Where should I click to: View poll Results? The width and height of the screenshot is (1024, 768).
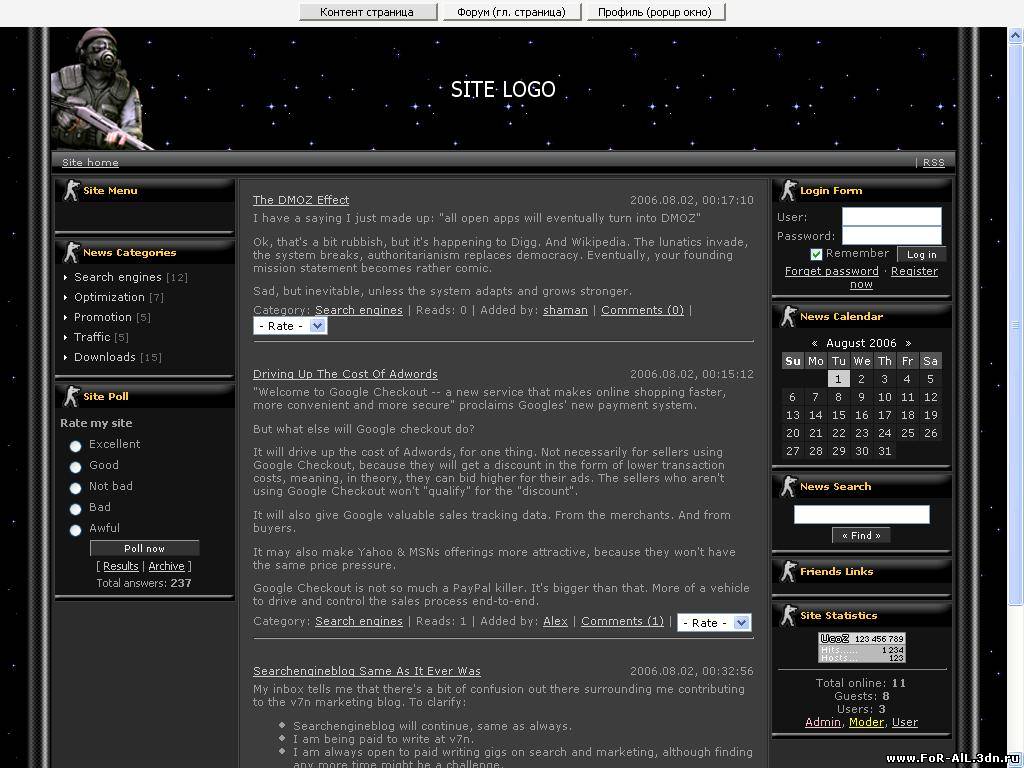pos(121,566)
